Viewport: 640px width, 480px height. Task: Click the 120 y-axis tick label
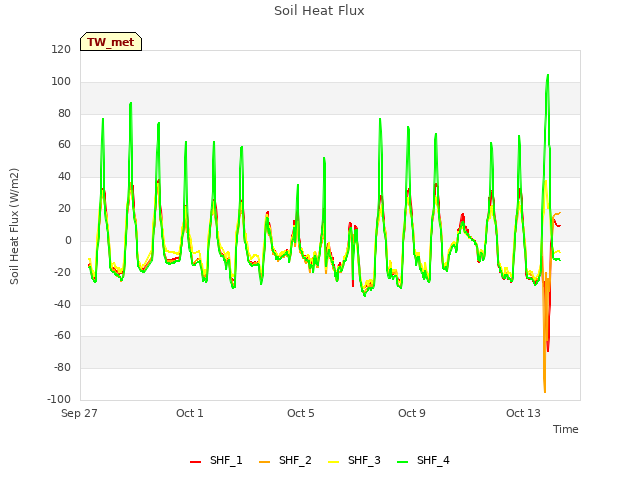61,50
